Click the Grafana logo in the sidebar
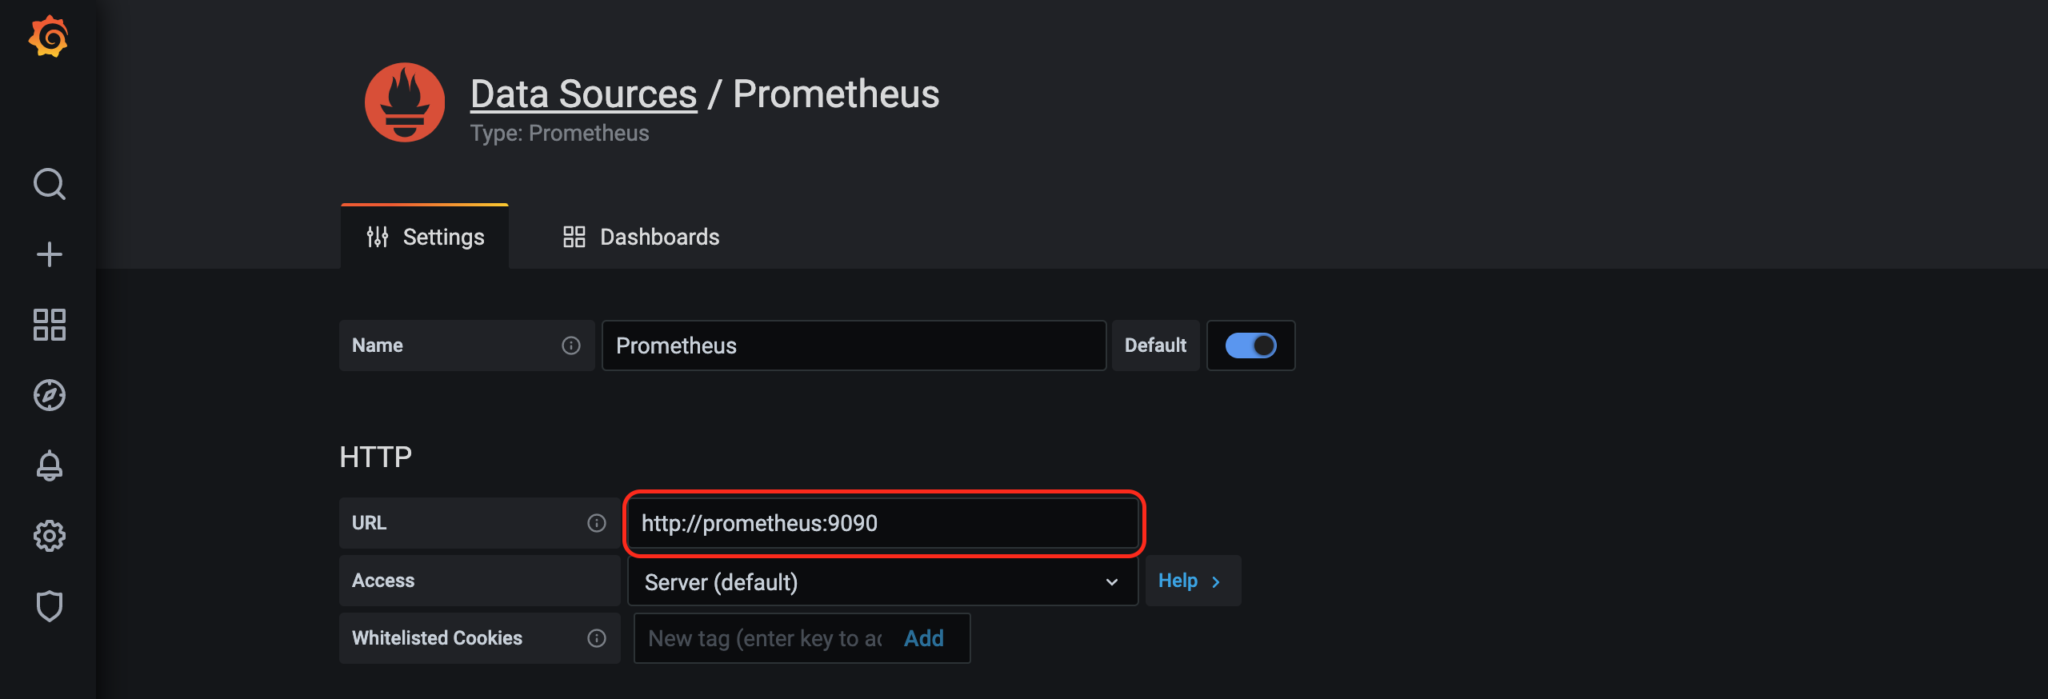2048x699 pixels. (x=48, y=36)
